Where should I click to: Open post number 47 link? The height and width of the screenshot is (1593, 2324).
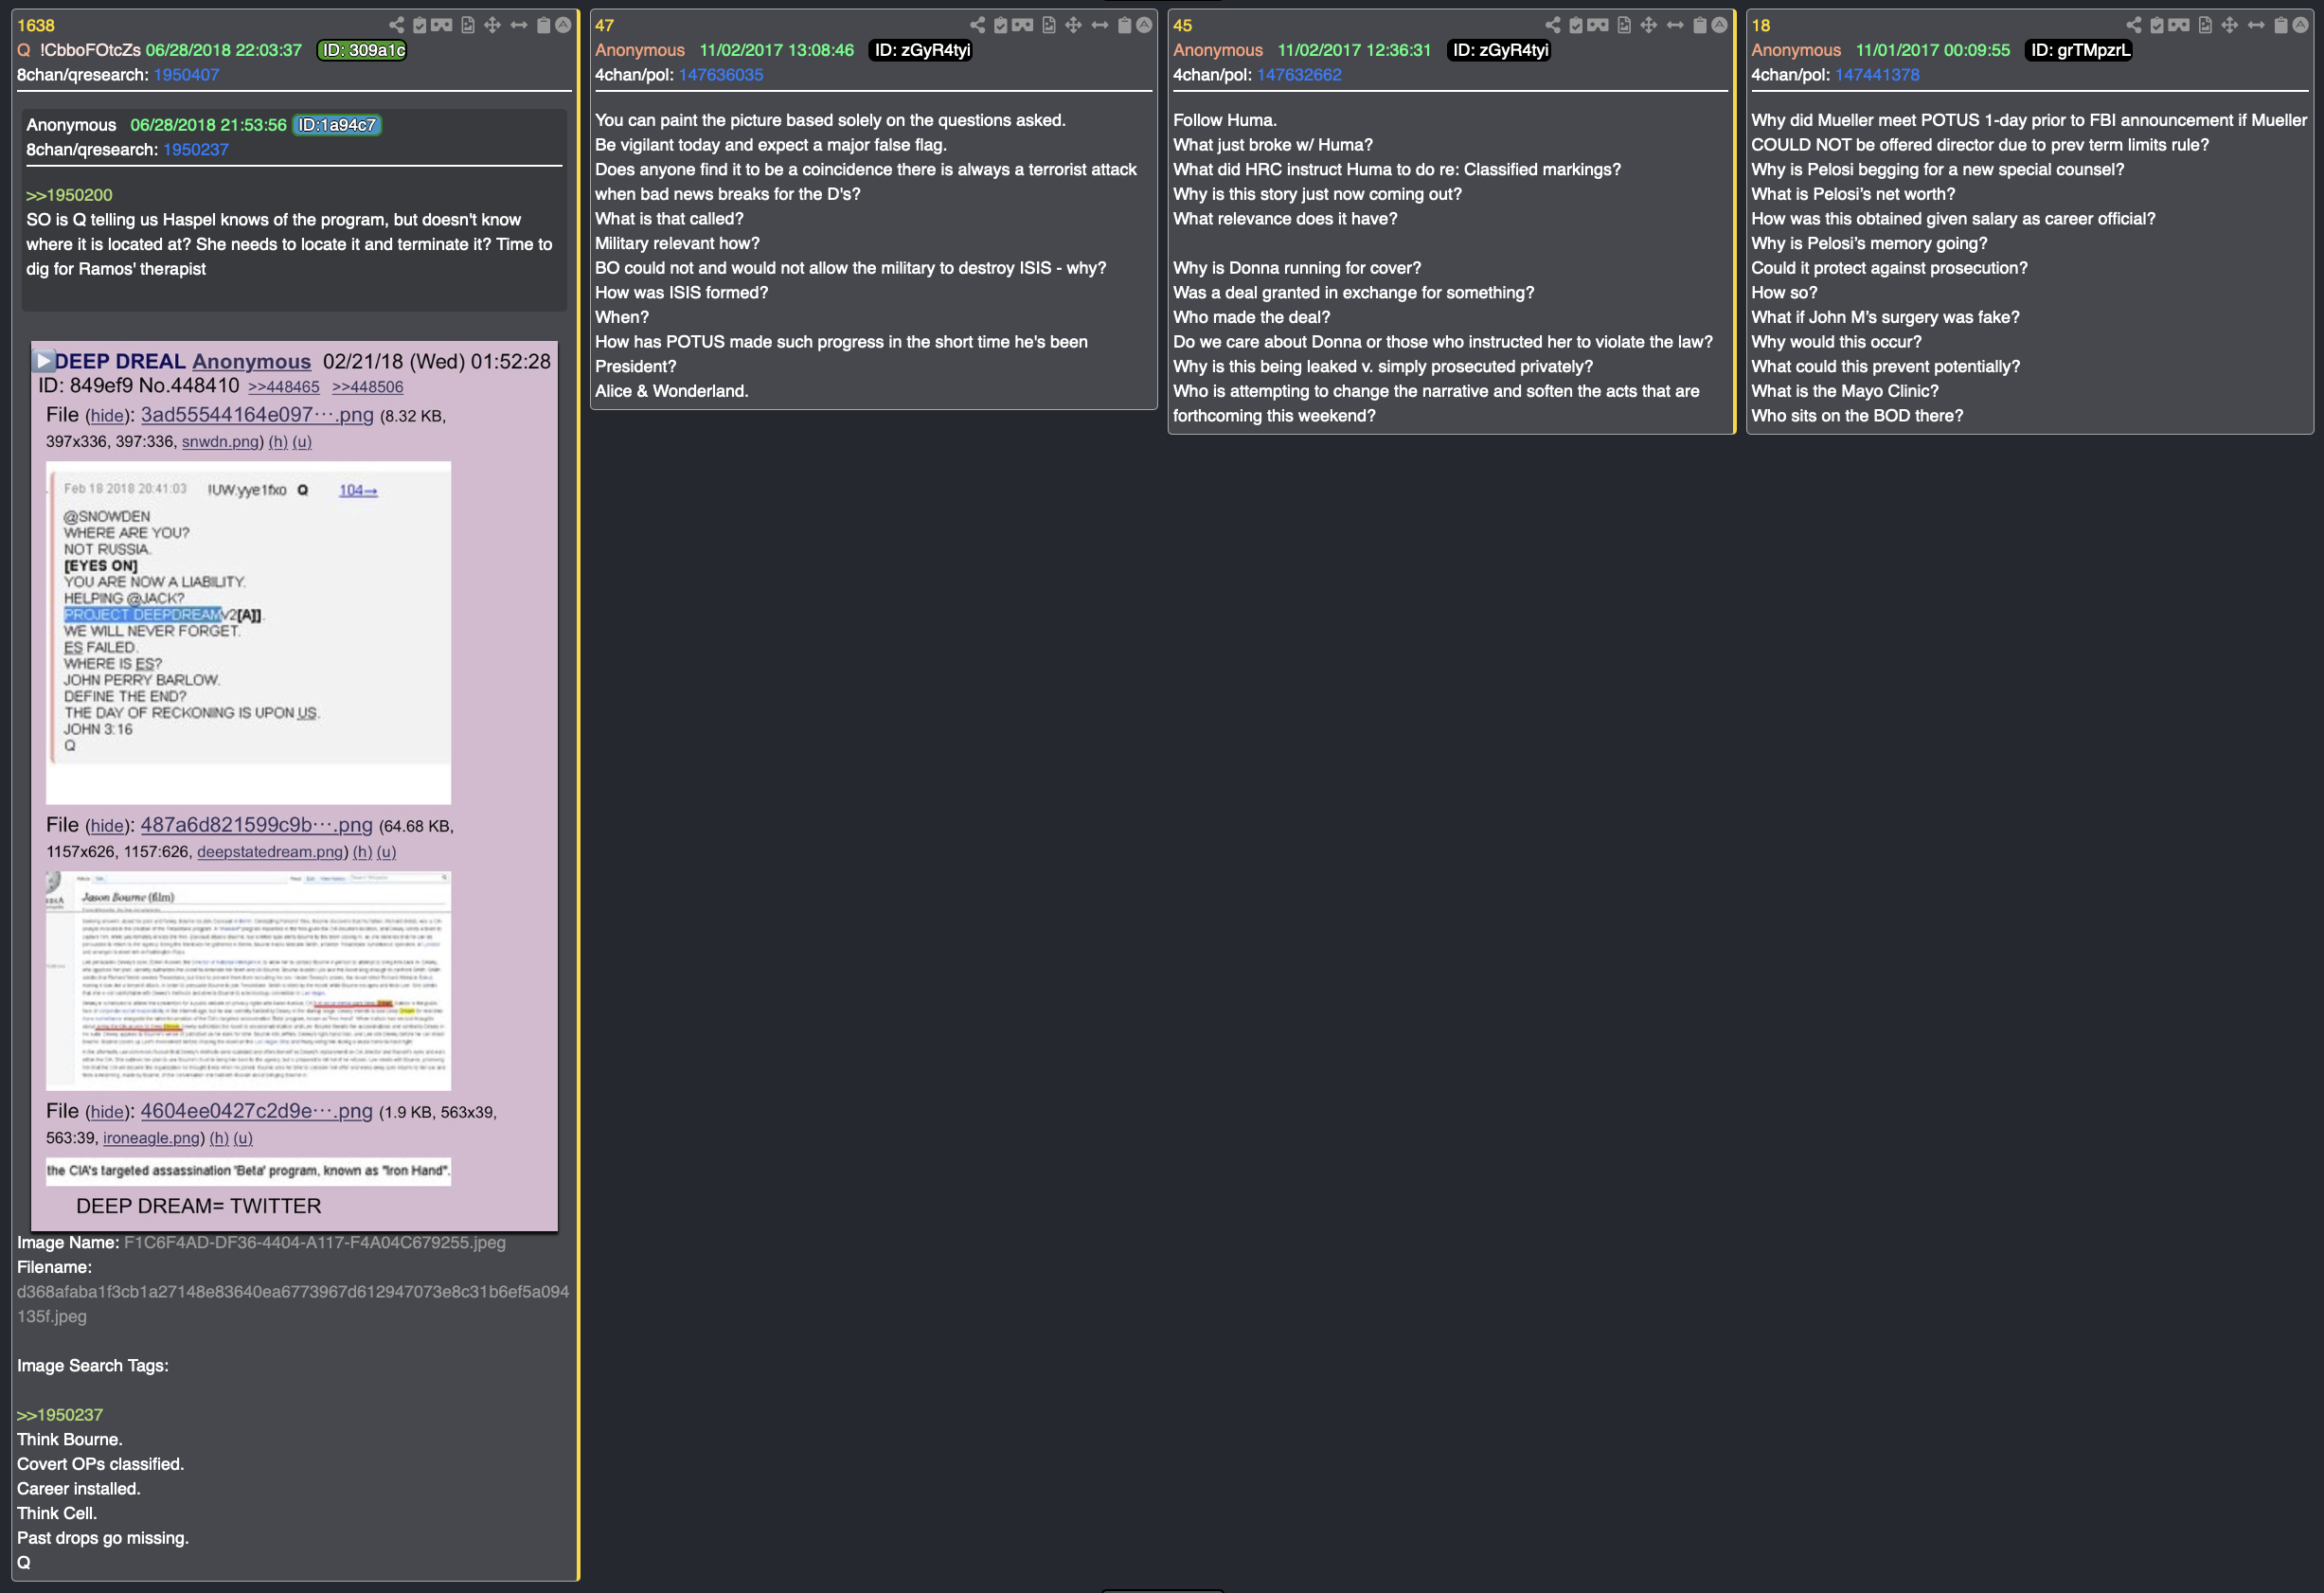(604, 25)
